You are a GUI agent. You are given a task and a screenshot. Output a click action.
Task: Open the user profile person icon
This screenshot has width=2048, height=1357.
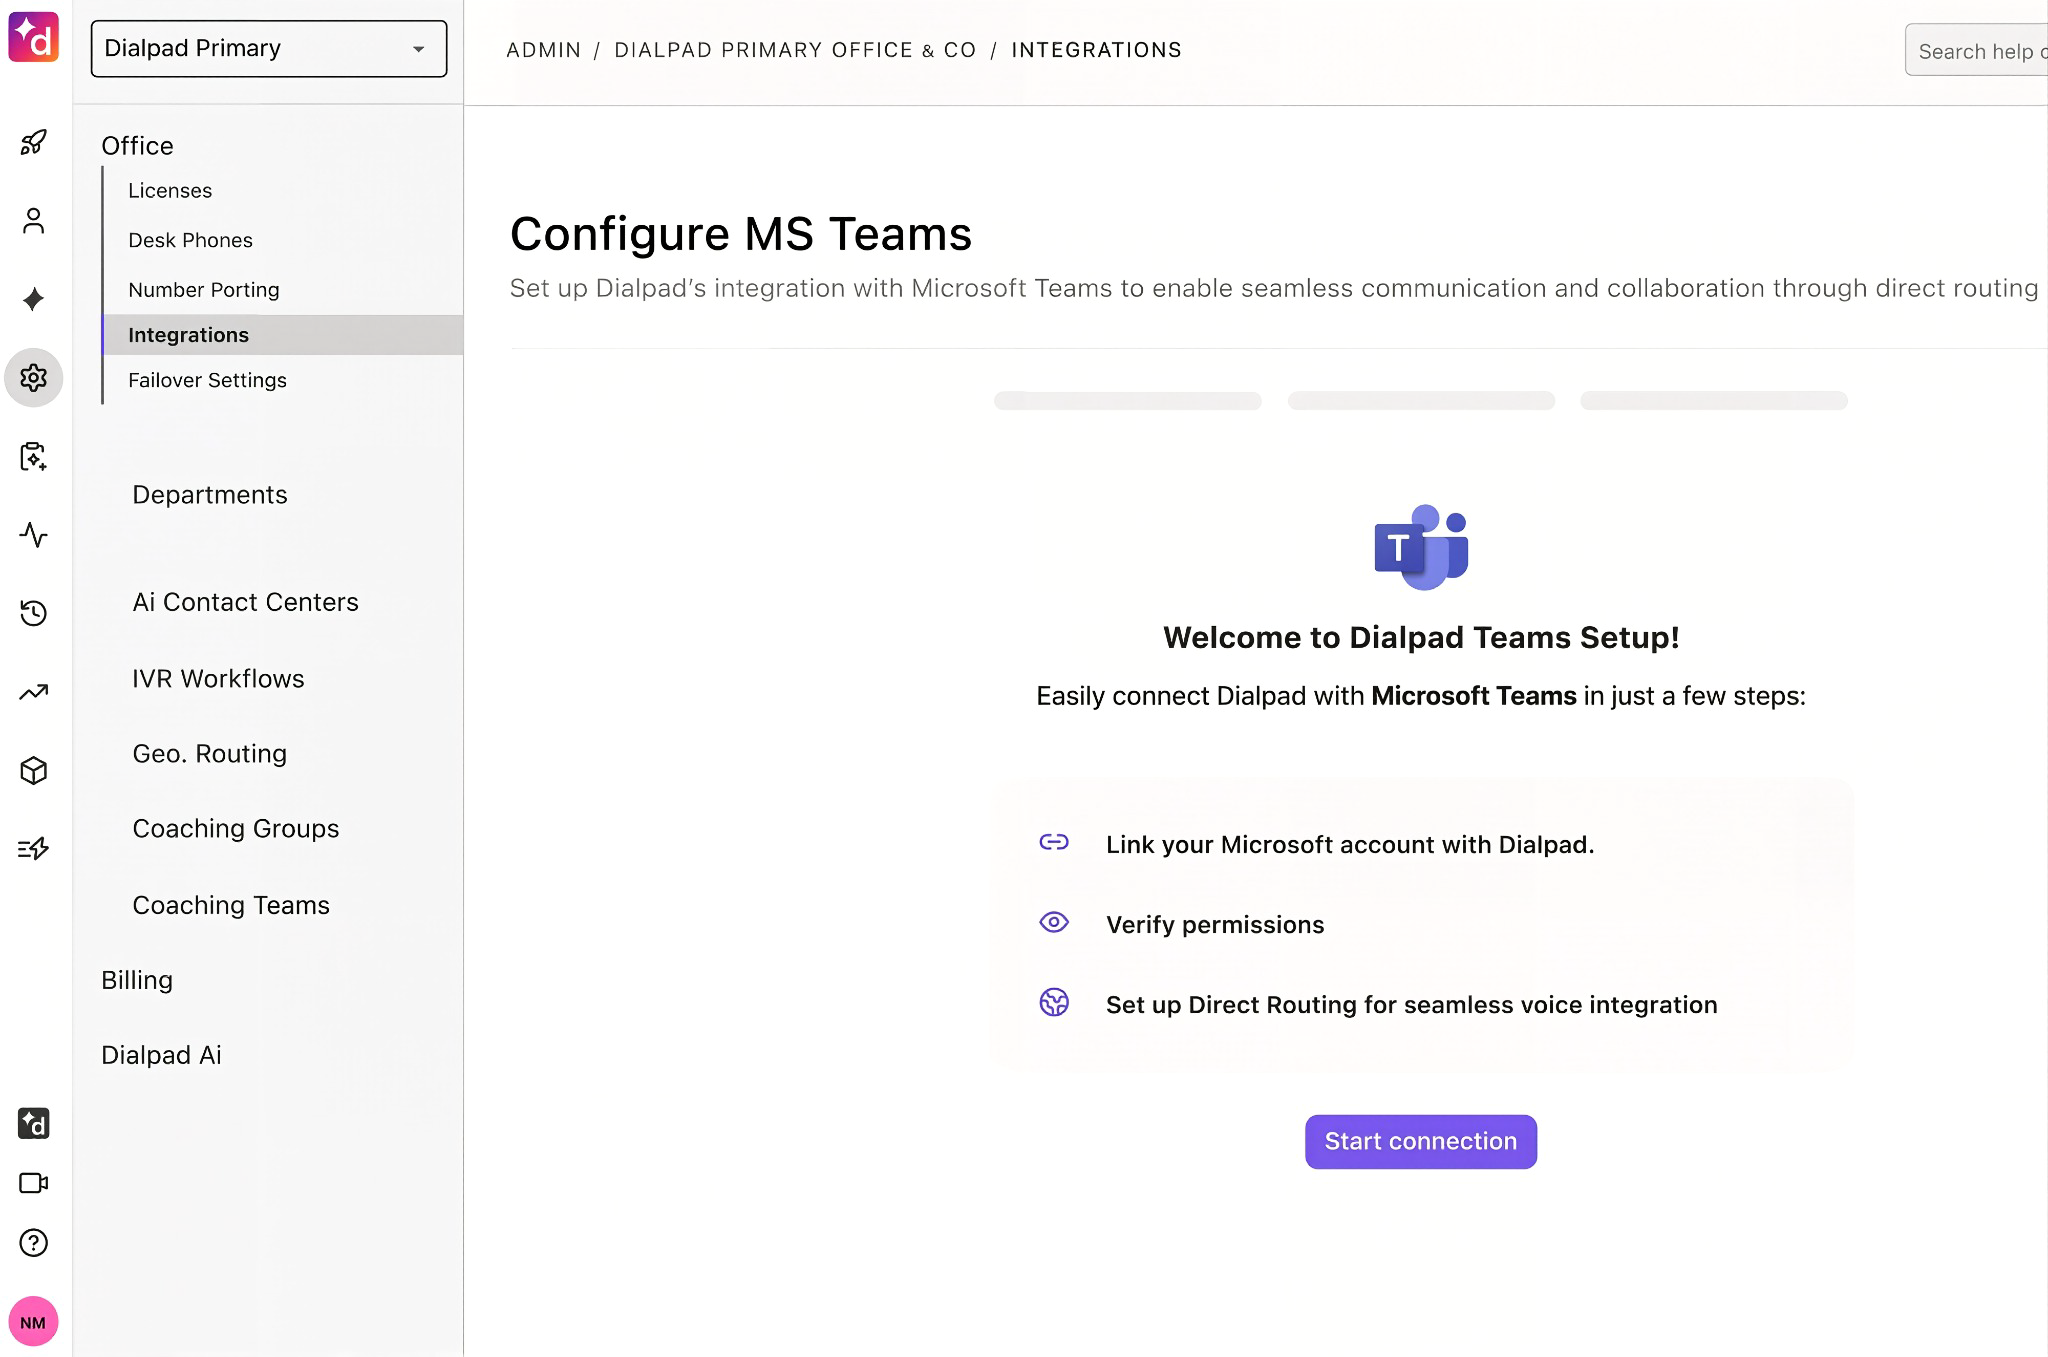33,221
